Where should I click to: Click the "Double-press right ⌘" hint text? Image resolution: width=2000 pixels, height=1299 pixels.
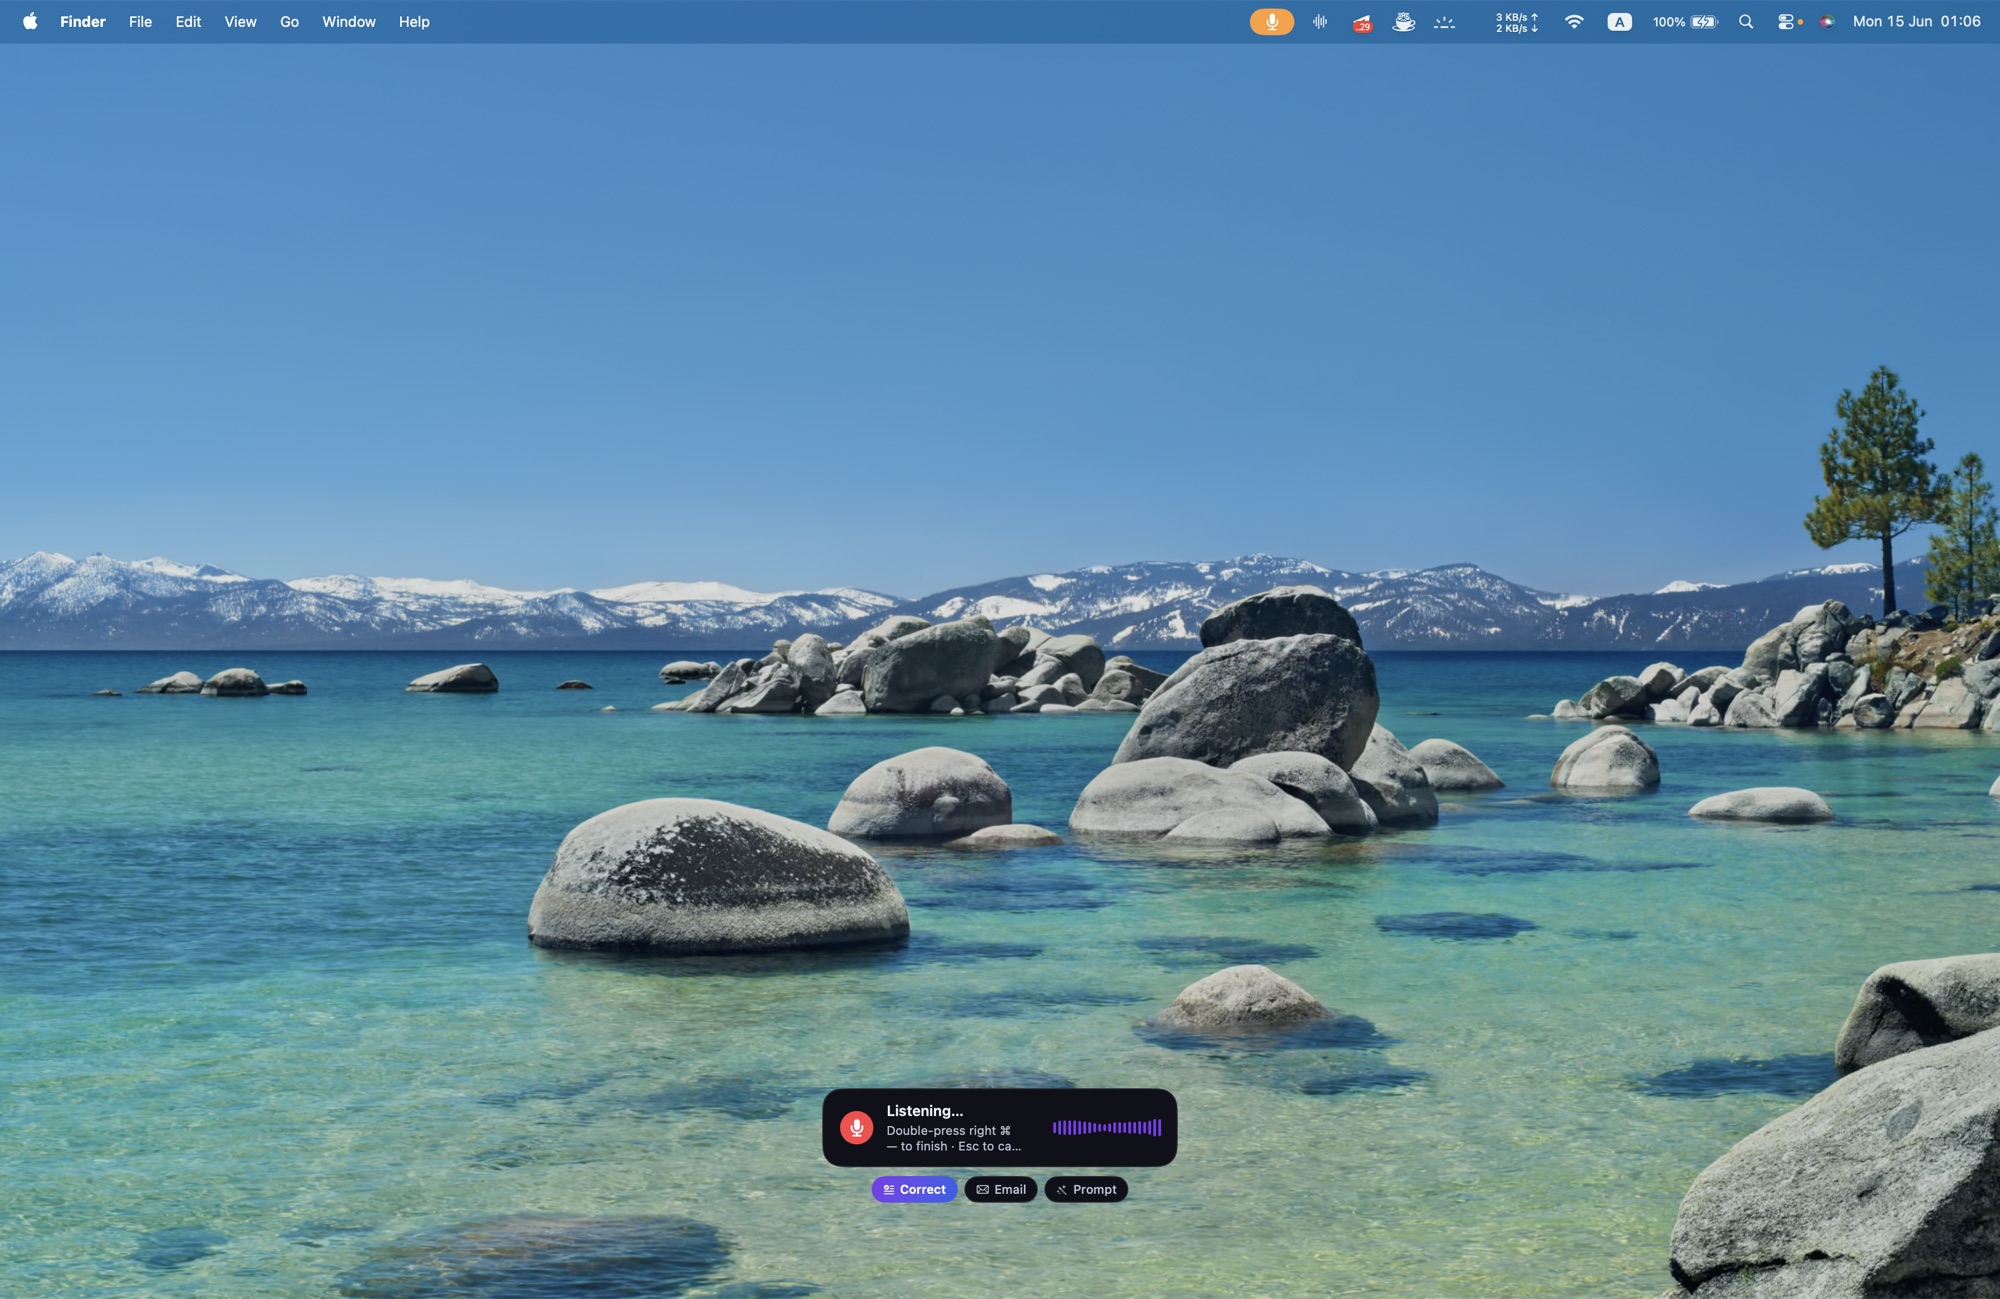coord(948,1130)
